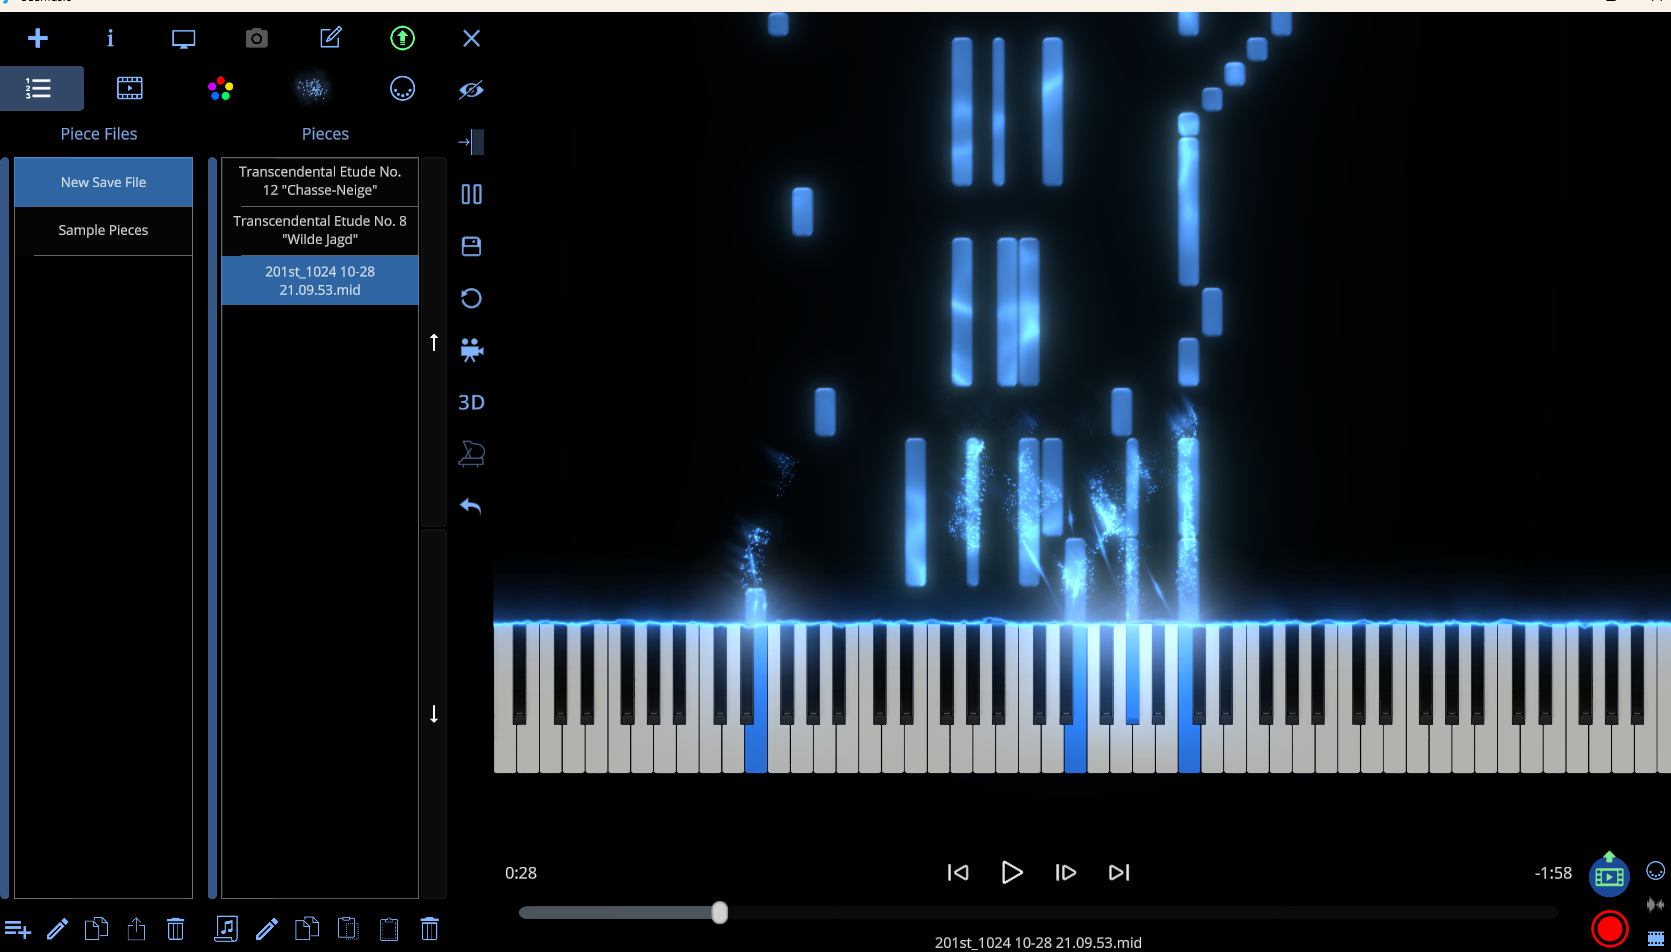This screenshot has height=952, width=1671.
Task: Click the grand piano icon
Action: [471, 454]
